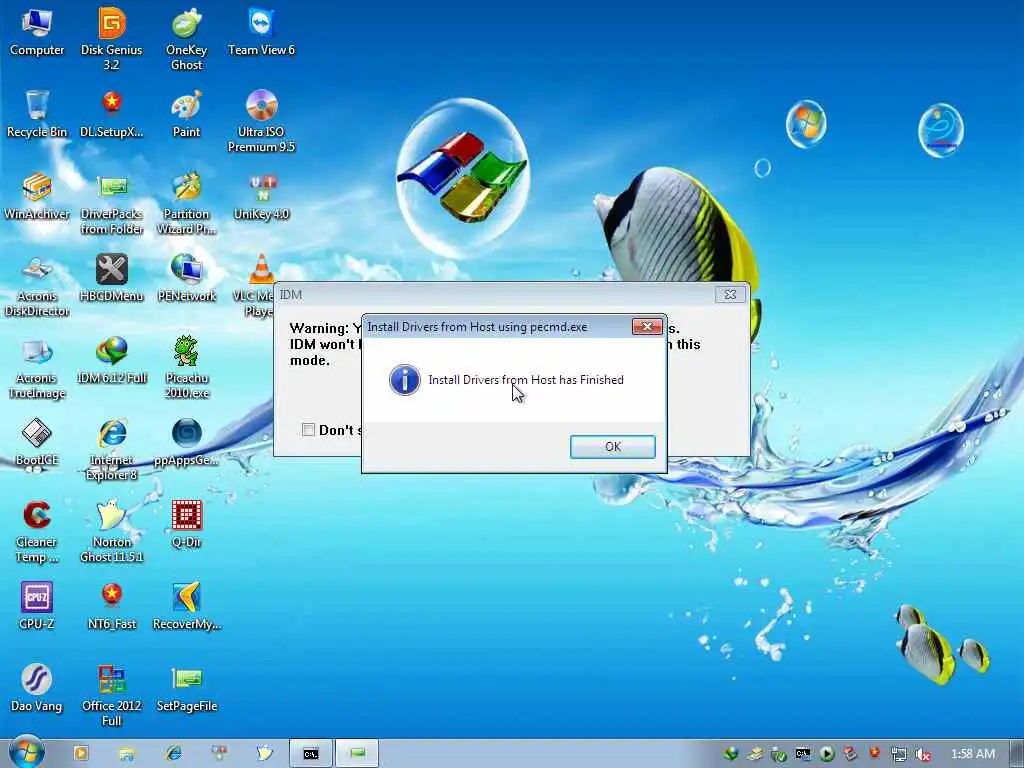1024x768 pixels.
Task: Select Ultra ISO Premium 9.5 icon
Action: point(261,121)
